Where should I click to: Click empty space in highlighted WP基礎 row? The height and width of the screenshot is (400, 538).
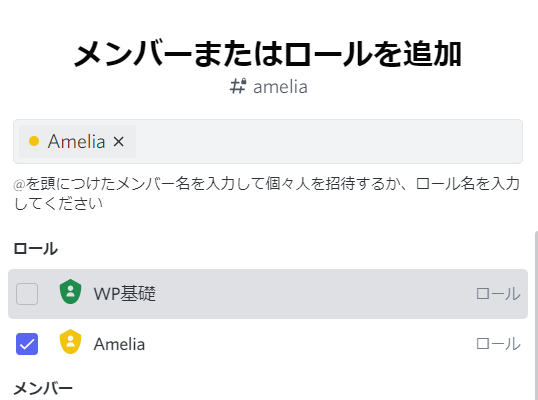click(x=309, y=294)
